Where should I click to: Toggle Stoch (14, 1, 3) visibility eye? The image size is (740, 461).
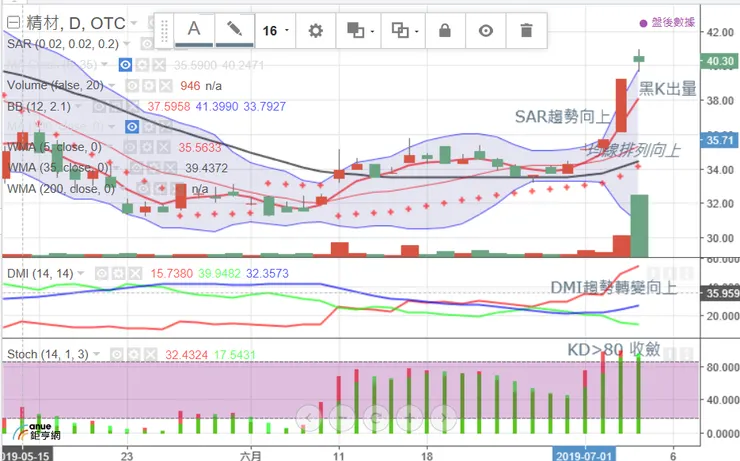[x=117, y=354]
